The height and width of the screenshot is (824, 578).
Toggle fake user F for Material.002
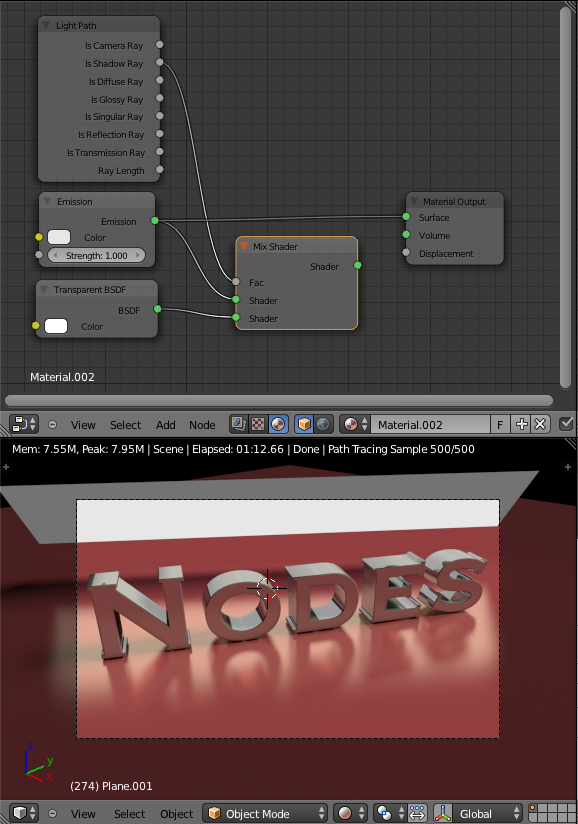coord(500,424)
